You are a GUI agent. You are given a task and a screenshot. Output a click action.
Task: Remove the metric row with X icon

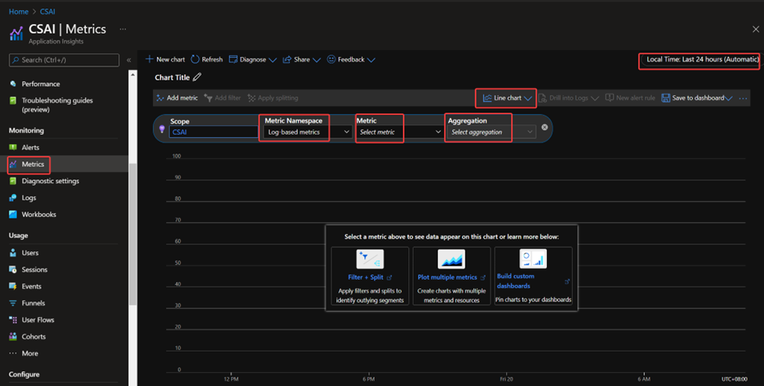[544, 127]
